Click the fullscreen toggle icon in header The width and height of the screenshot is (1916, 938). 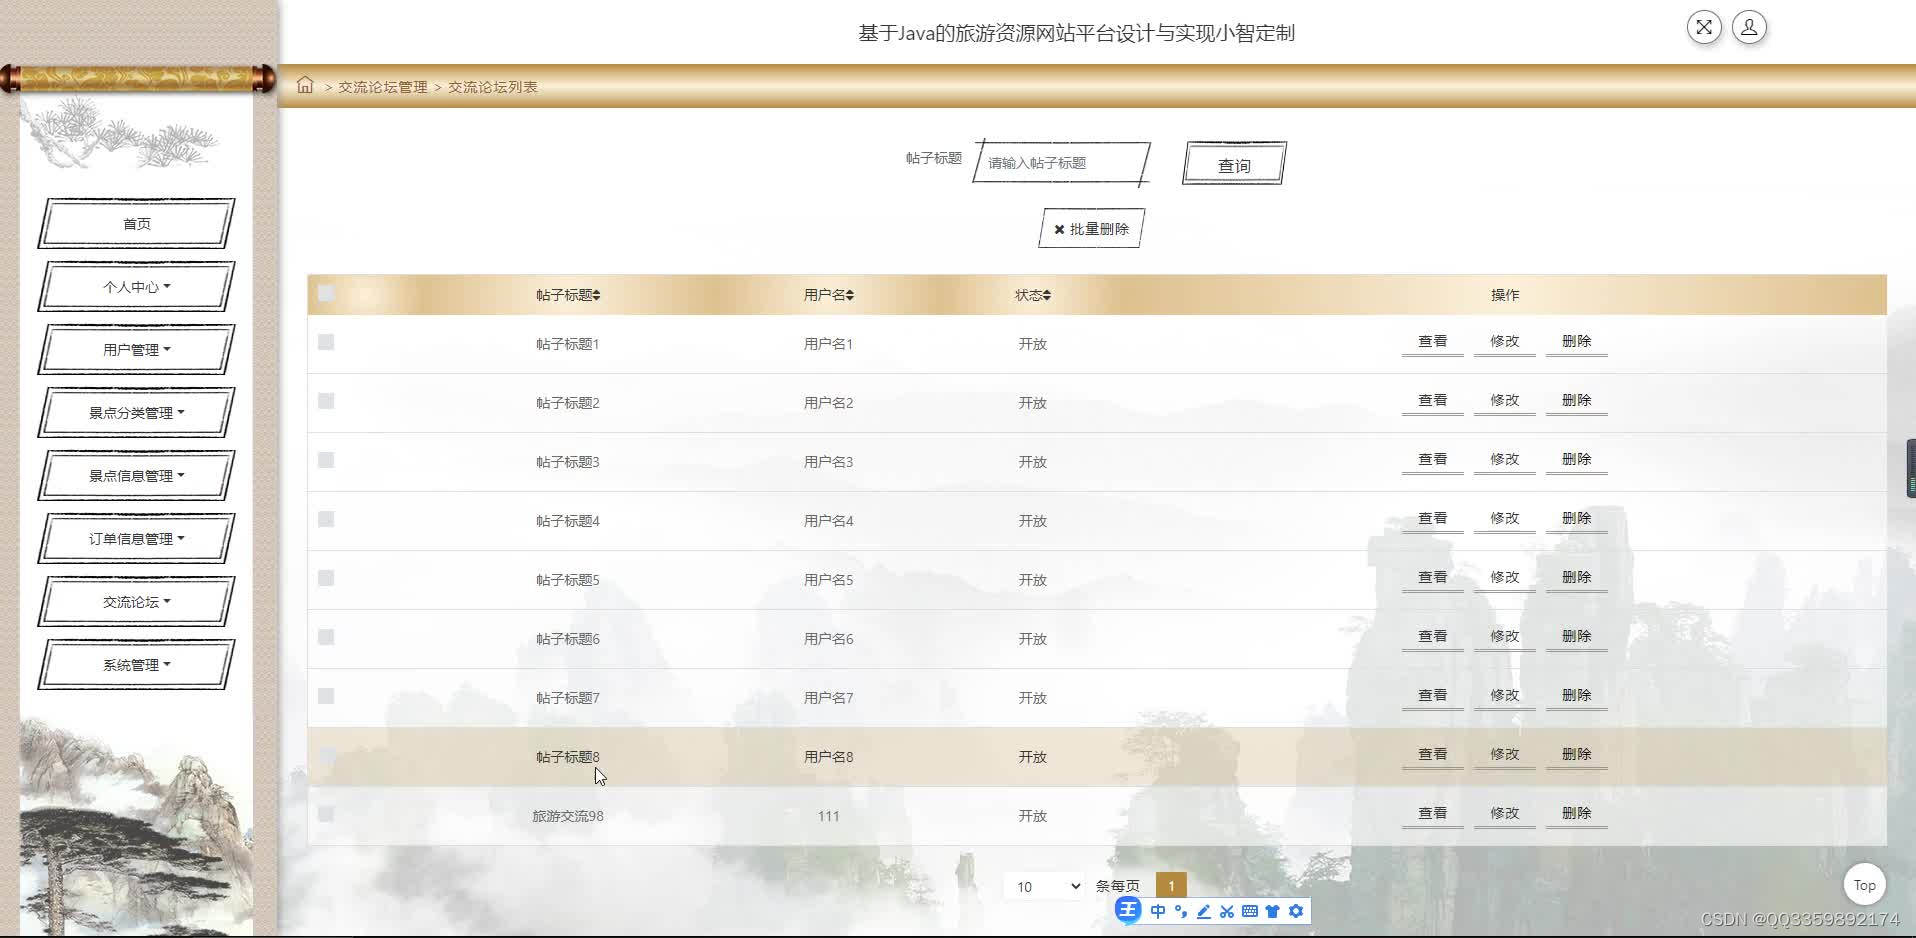point(1704,27)
